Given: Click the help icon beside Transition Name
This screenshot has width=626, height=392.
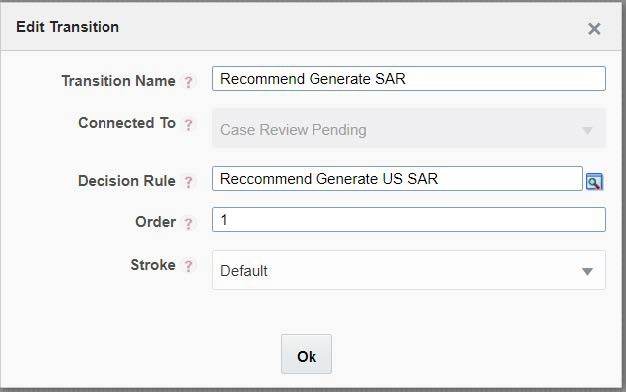Looking at the screenshot, I should 188,82.
